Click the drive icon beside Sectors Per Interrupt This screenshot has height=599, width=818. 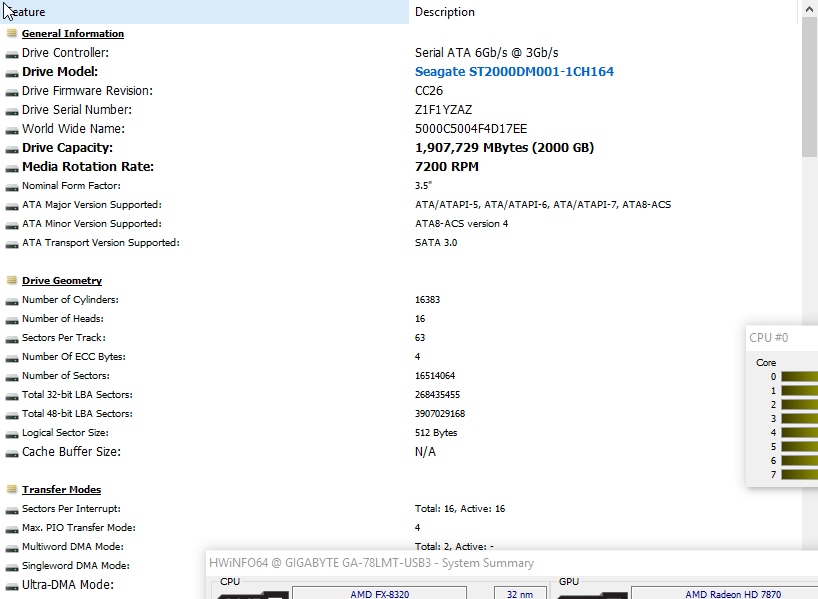pos(11,510)
